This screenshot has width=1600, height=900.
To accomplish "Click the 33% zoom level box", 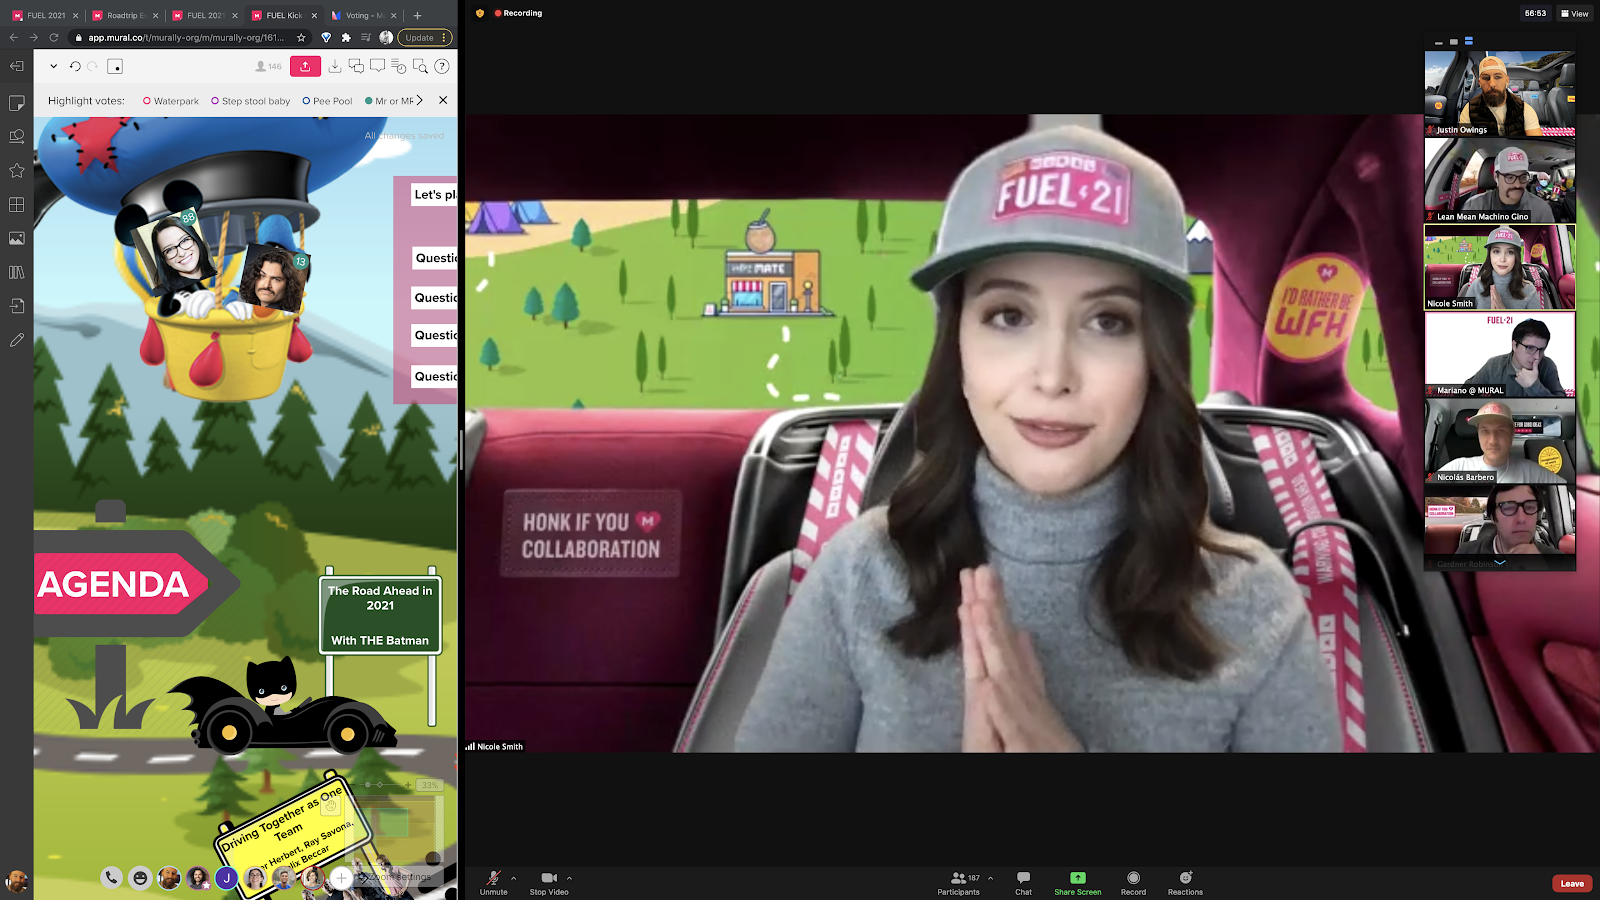I will tap(429, 785).
